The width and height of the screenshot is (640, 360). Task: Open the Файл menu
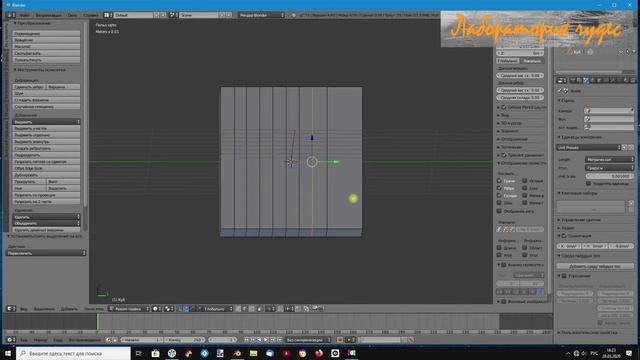[24, 15]
